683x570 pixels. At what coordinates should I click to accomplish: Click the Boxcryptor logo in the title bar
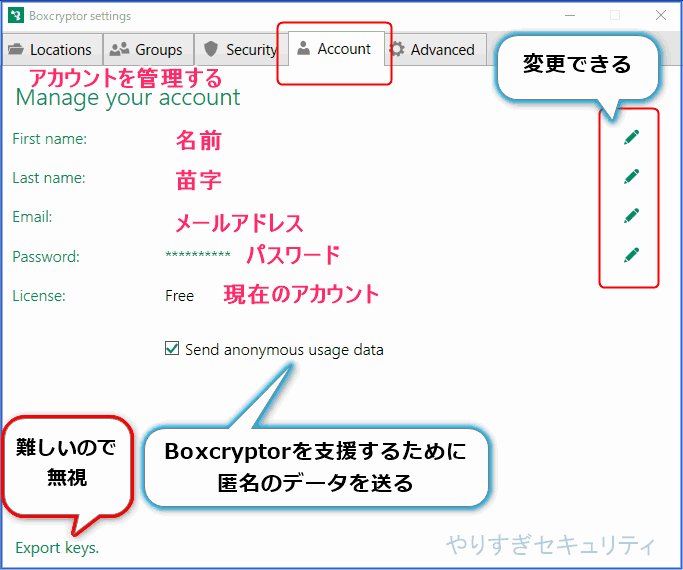(x=16, y=16)
